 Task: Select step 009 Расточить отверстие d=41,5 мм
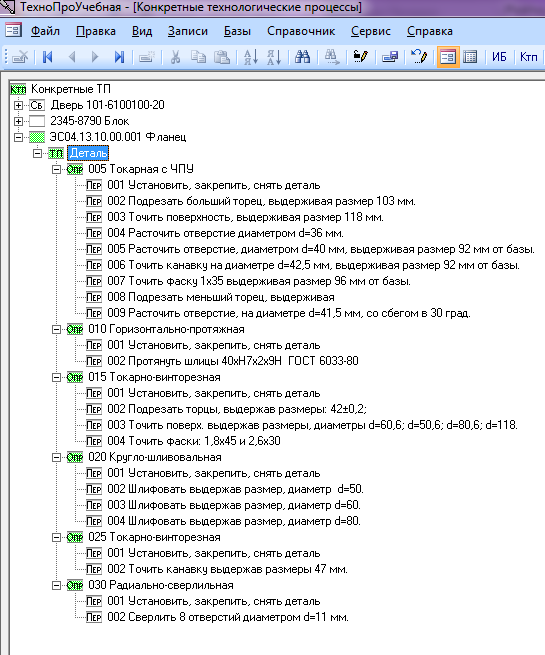click(x=289, y=313)
